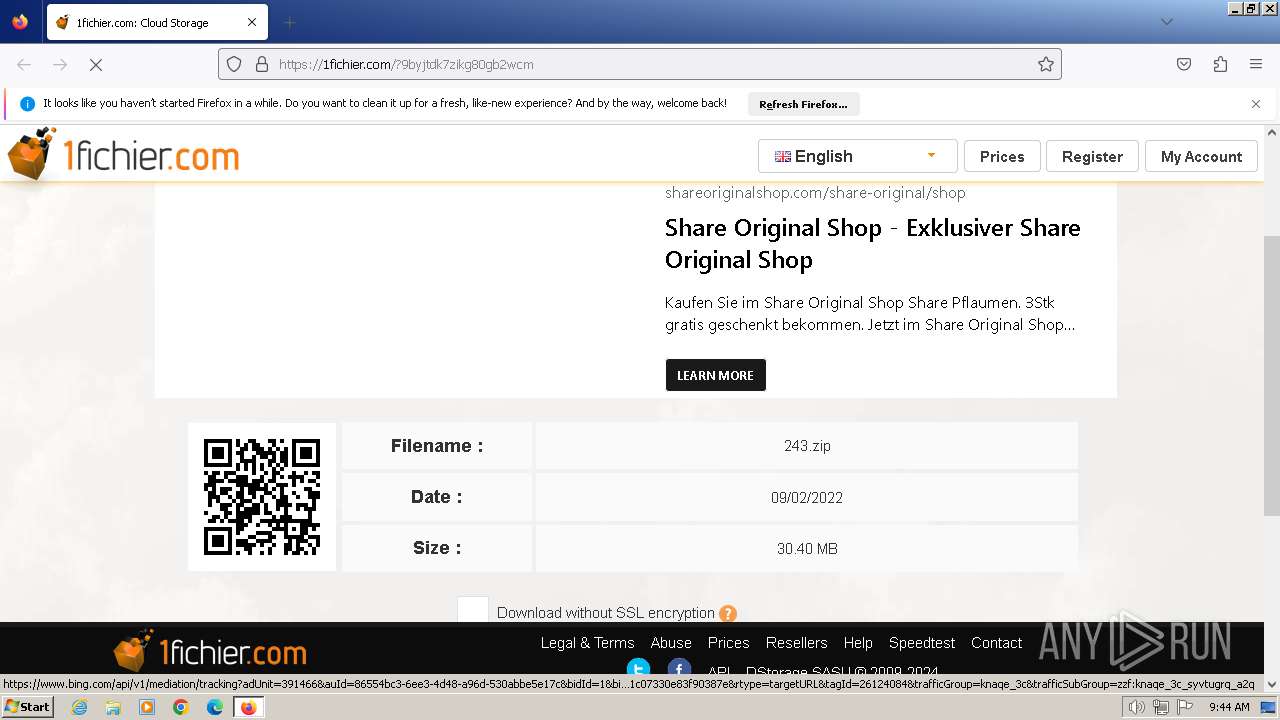Click the tracking protection shield icon
The image size is (1280, 720).
[234, 64]
